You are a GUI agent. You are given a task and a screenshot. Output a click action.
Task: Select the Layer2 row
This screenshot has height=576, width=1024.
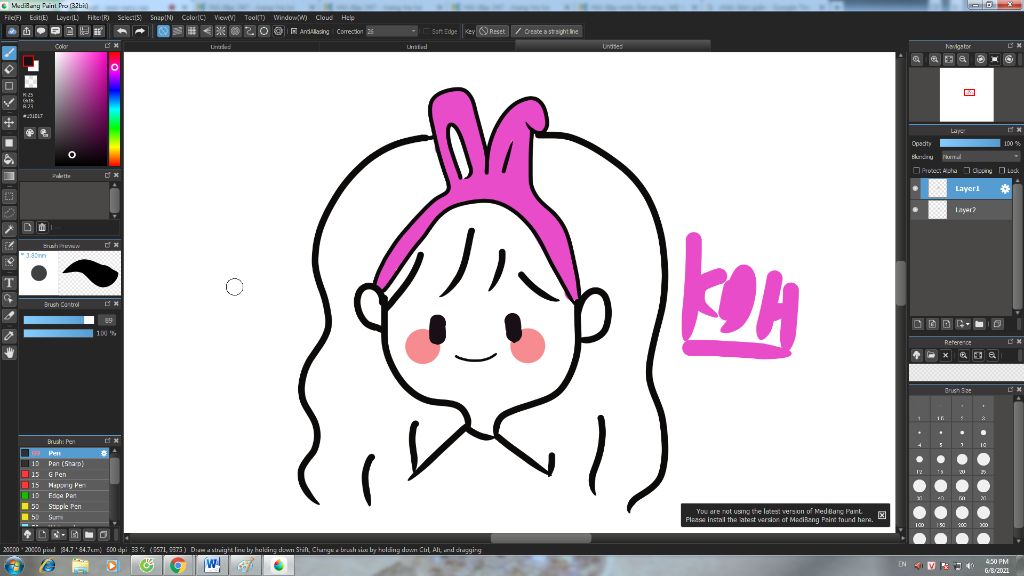click(x=963, y=210)
